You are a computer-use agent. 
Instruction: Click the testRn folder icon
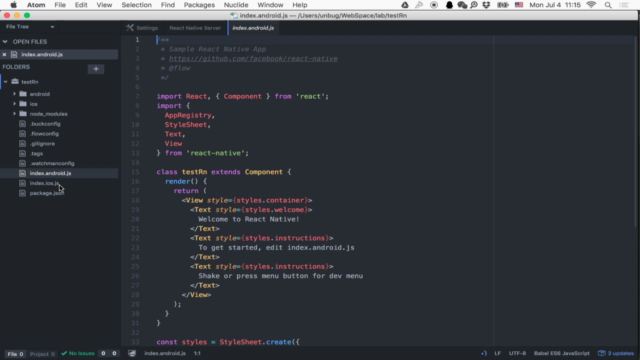pyautogui.click(x=15, y=82)
